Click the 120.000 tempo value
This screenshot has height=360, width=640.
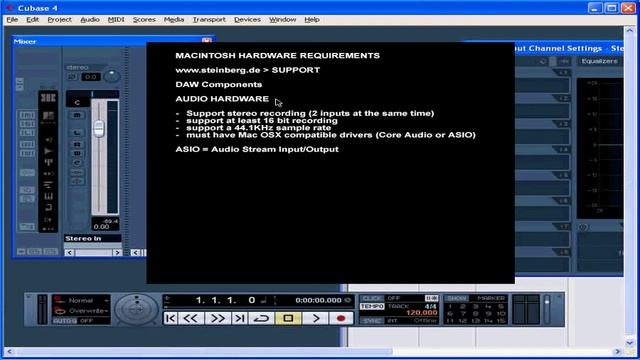[422, 313]
